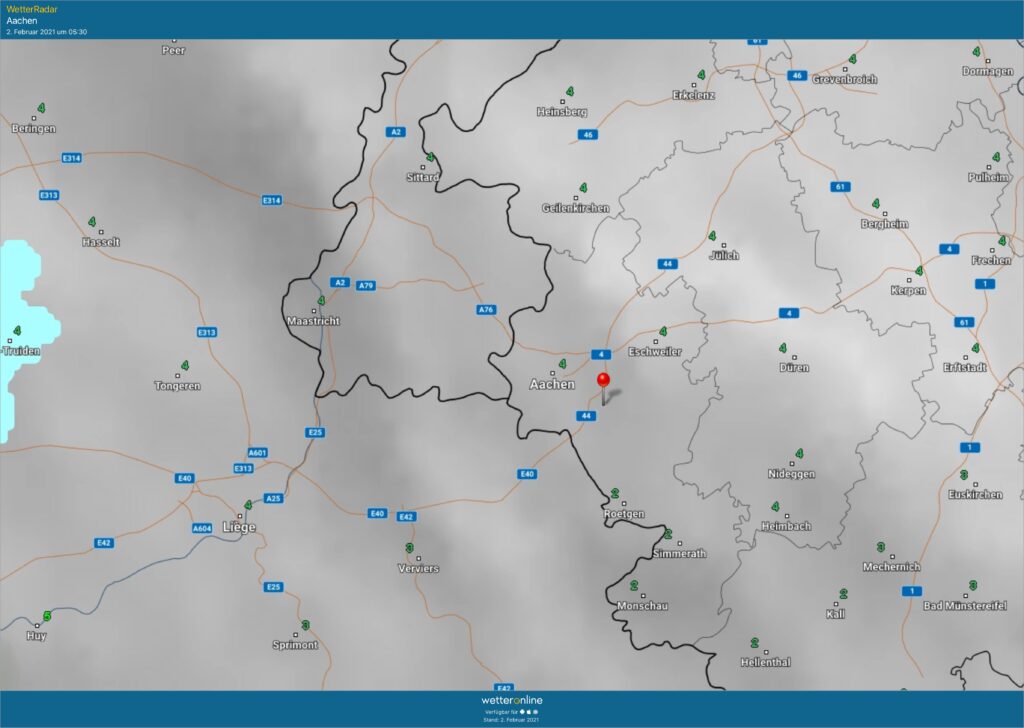1024x728 pixels.
Task: Select the Aachen city label on the map
Action: 552,384
